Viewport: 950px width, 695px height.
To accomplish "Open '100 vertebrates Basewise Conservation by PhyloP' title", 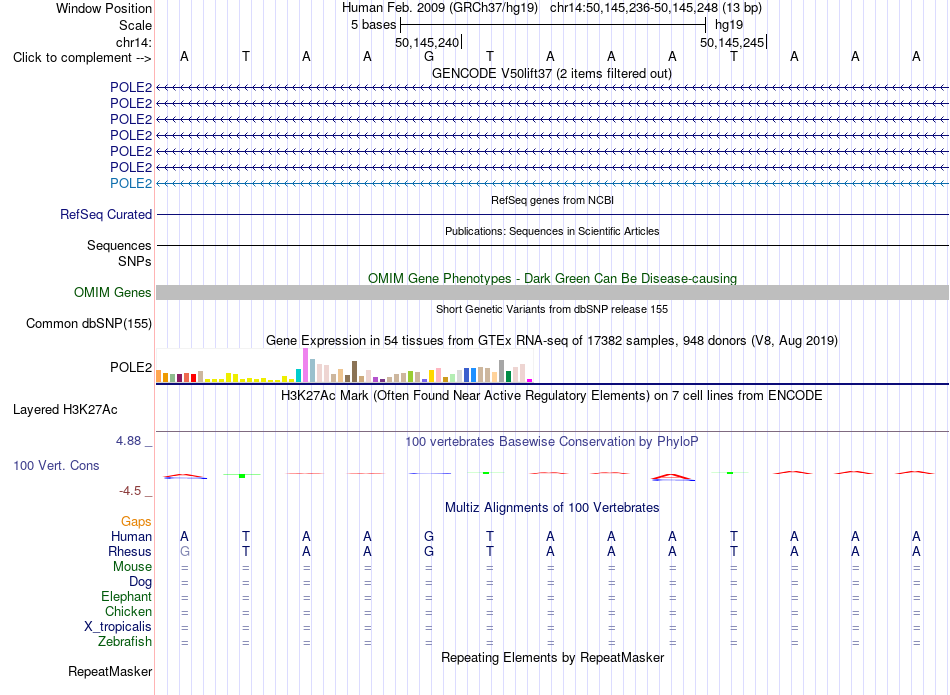I will pyautogui.click(x=552, y=442).
